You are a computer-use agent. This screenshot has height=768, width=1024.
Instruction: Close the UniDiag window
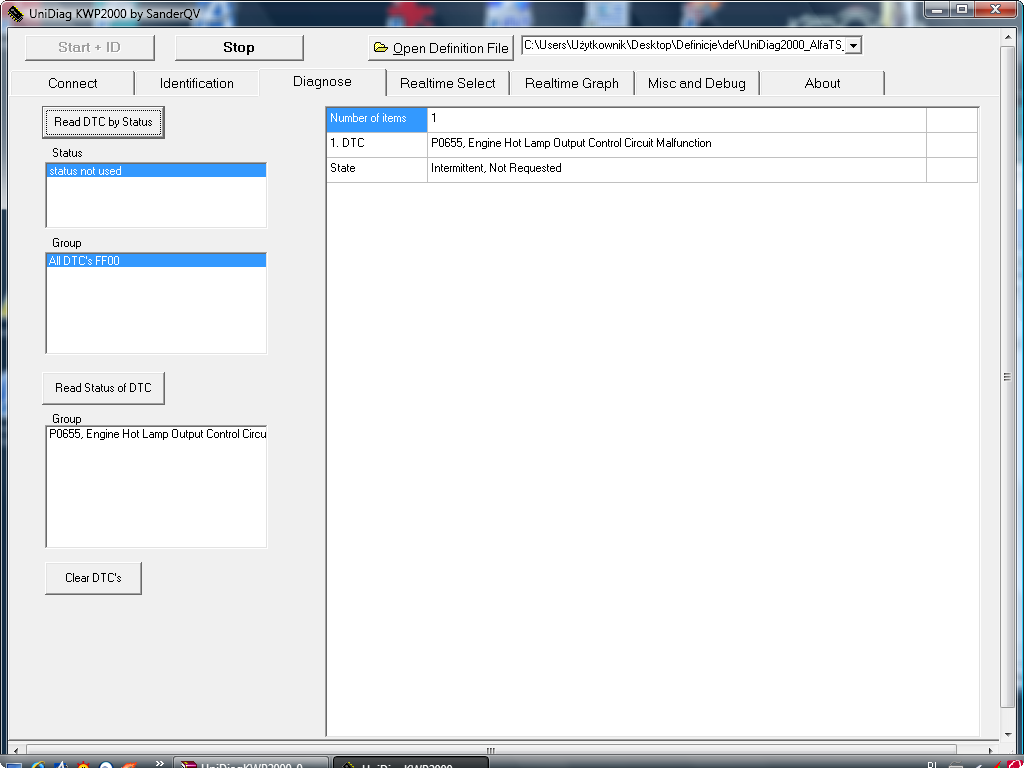tap(996, 10)
